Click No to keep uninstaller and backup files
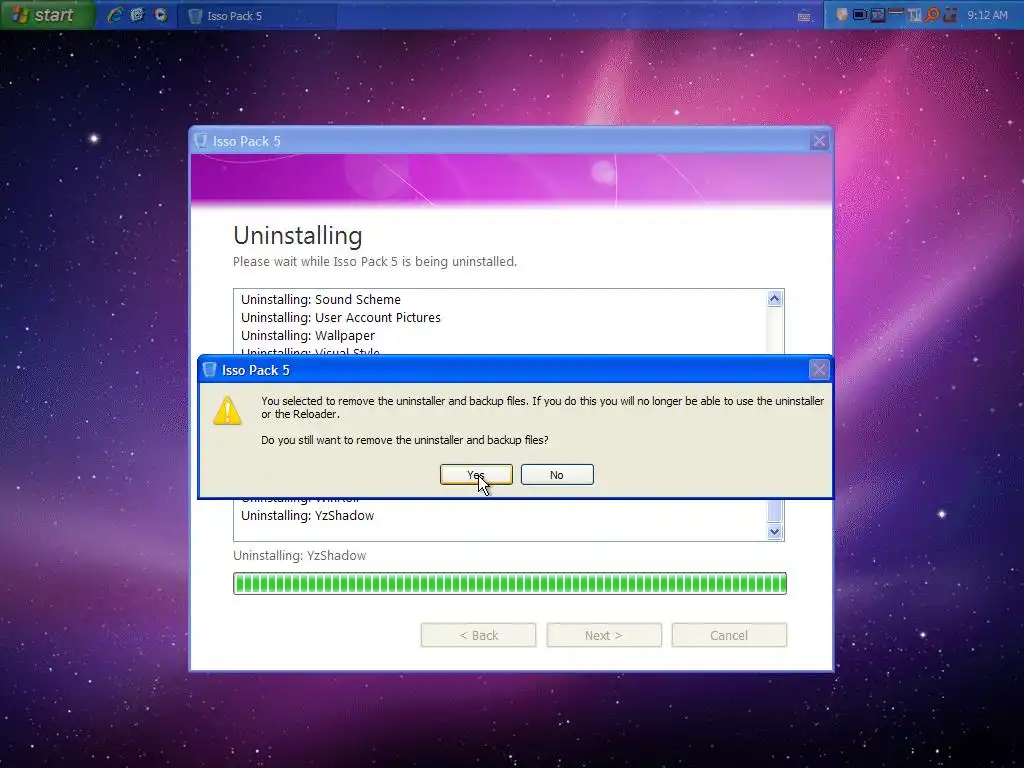This screenshot has height=768, width=1024. click(557, 475)
